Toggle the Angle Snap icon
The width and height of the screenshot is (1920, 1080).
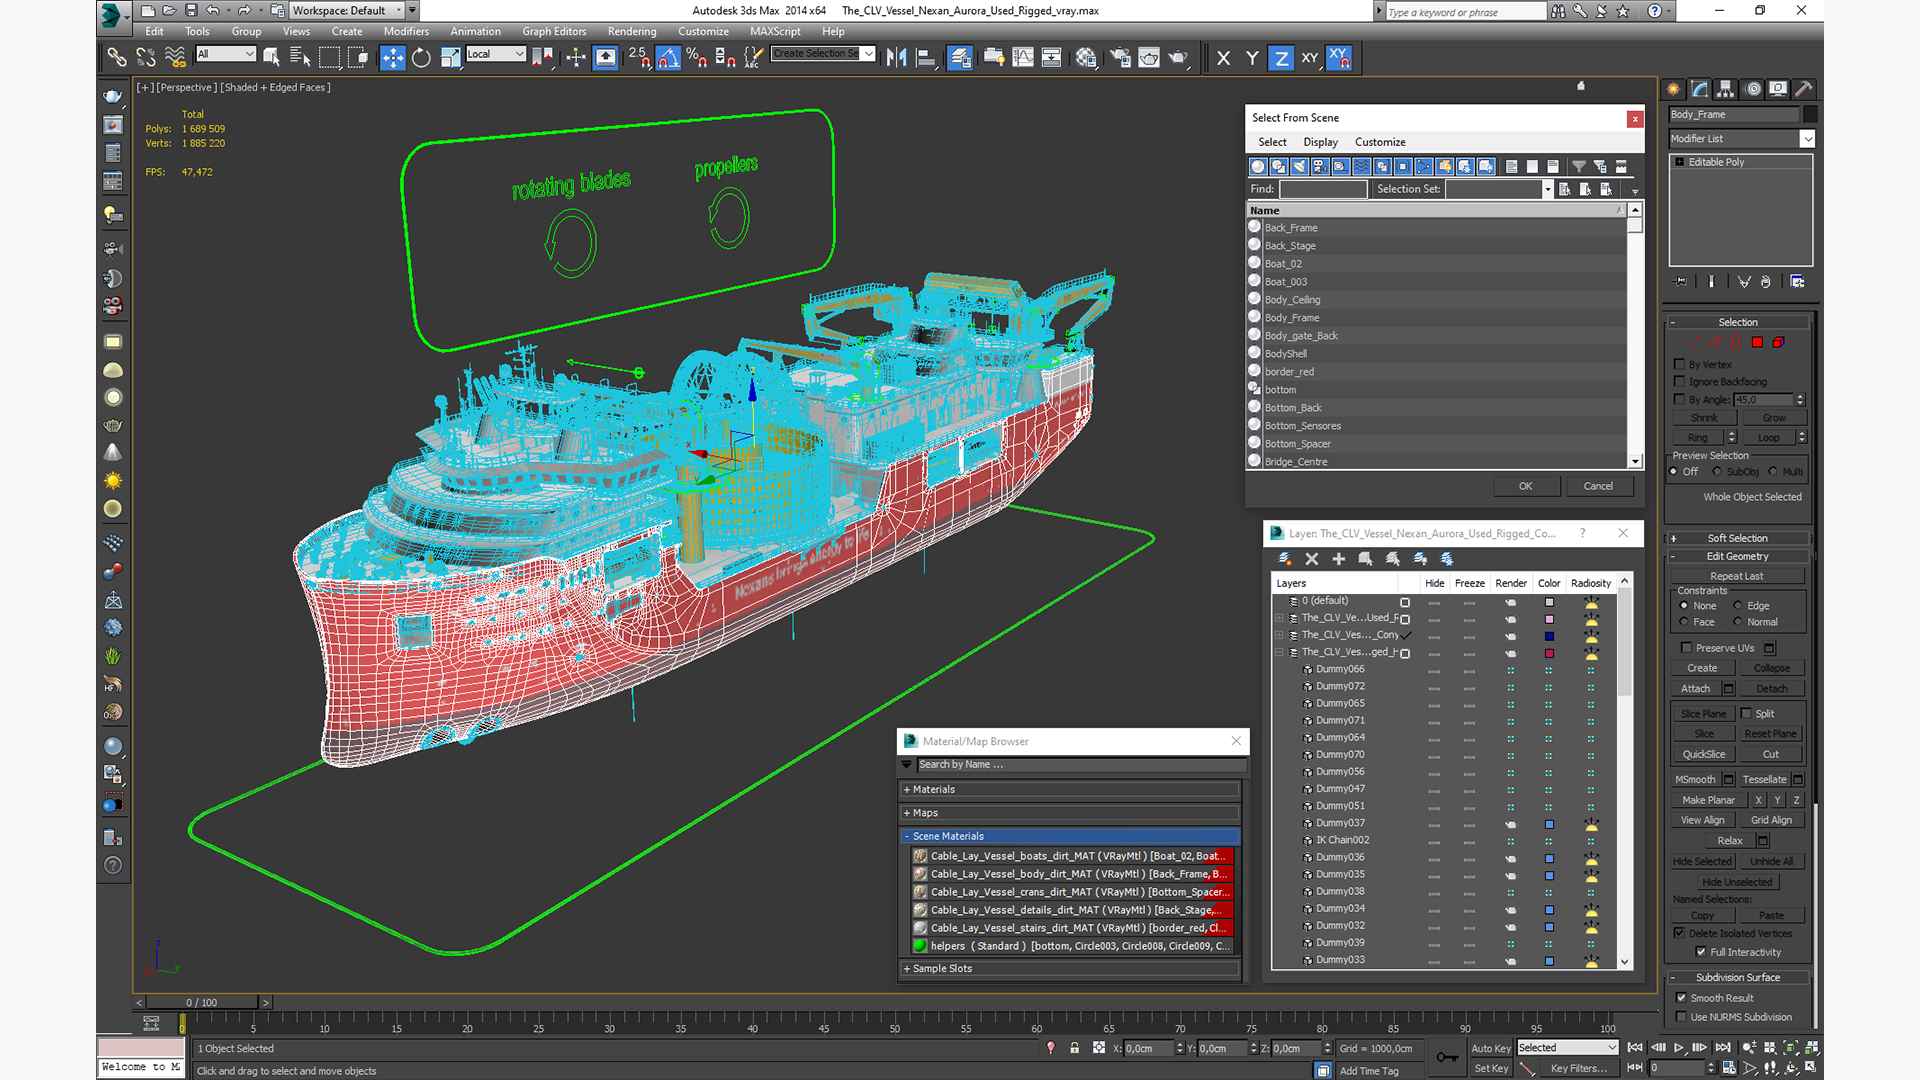[668, 58]
